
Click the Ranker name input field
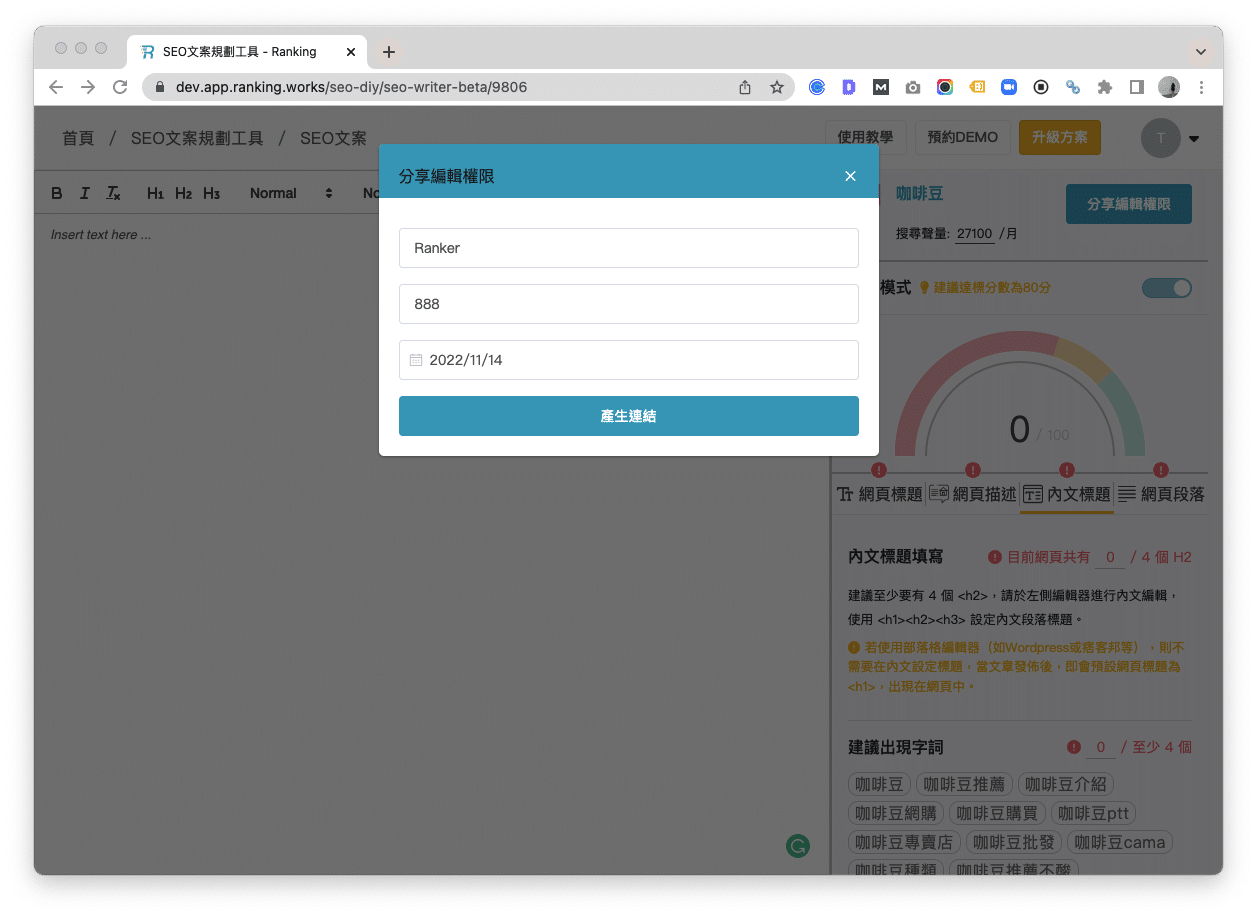pyautogui.click(x=628, y=248)
